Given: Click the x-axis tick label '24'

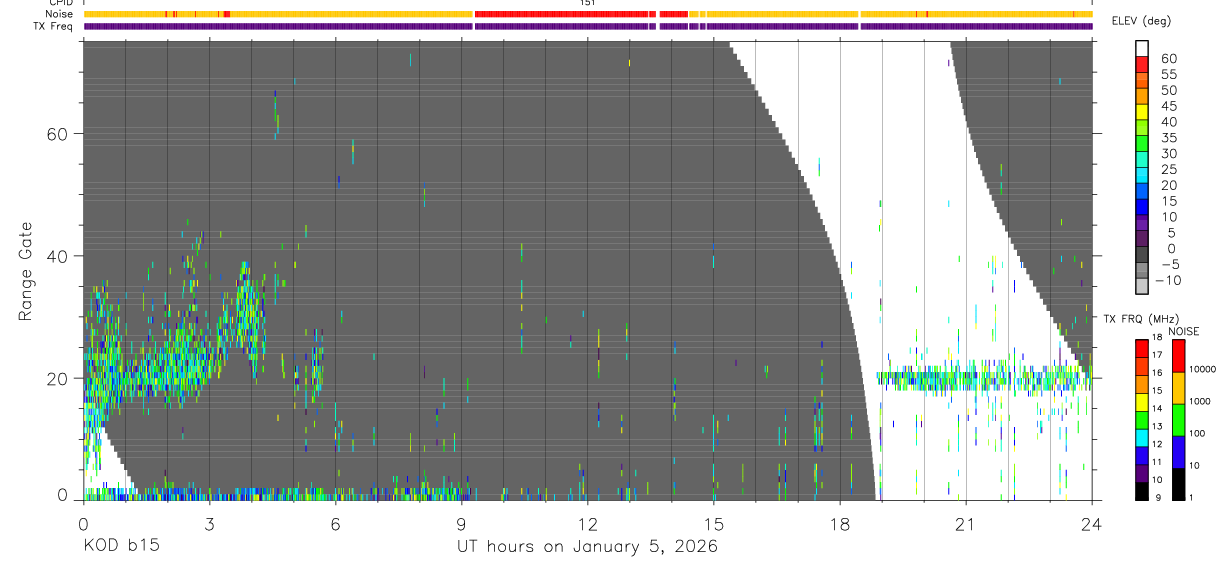Looking at the screenshot, I should pos(1092,523).
